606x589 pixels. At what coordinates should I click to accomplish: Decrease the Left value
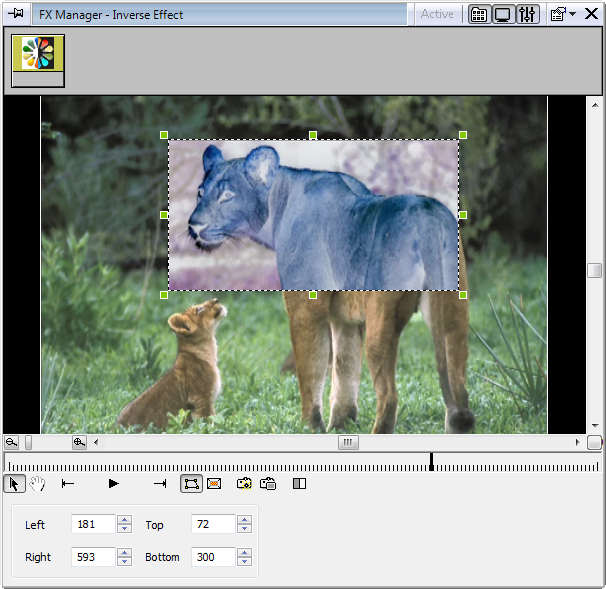pos(124,529)
